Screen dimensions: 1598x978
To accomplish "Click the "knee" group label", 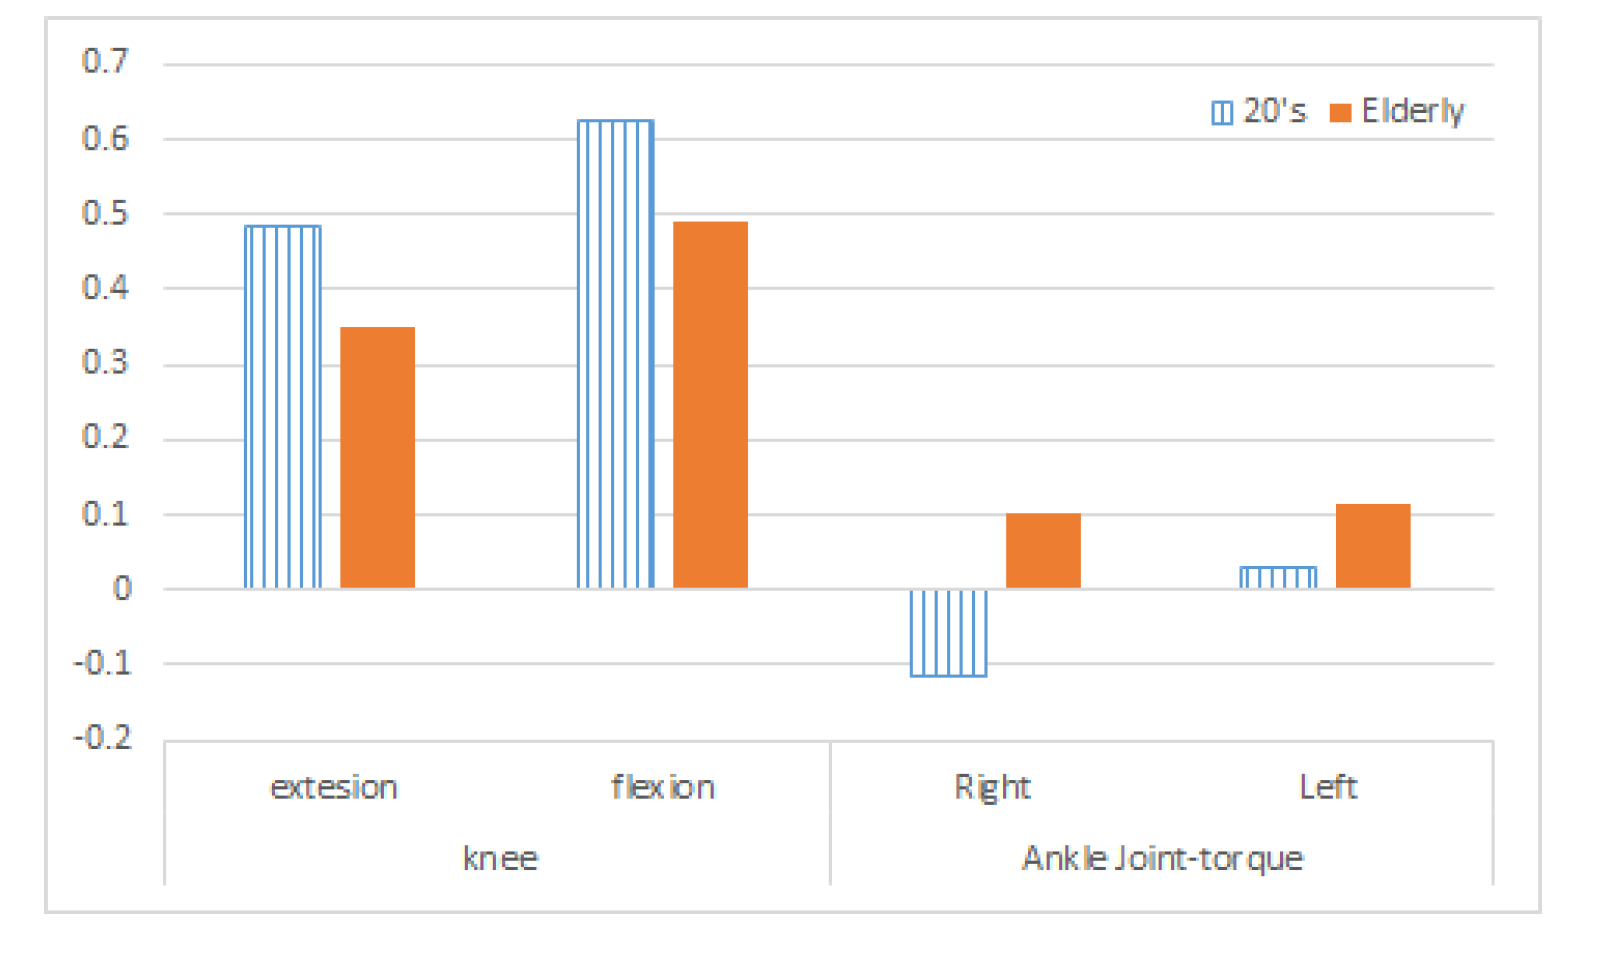I will point(500,858).
